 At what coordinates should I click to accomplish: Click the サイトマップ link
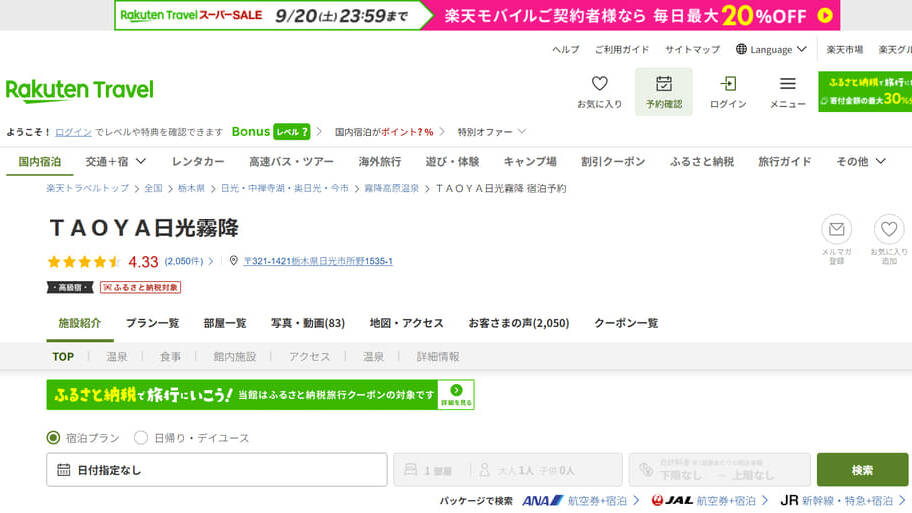[692, 49]
